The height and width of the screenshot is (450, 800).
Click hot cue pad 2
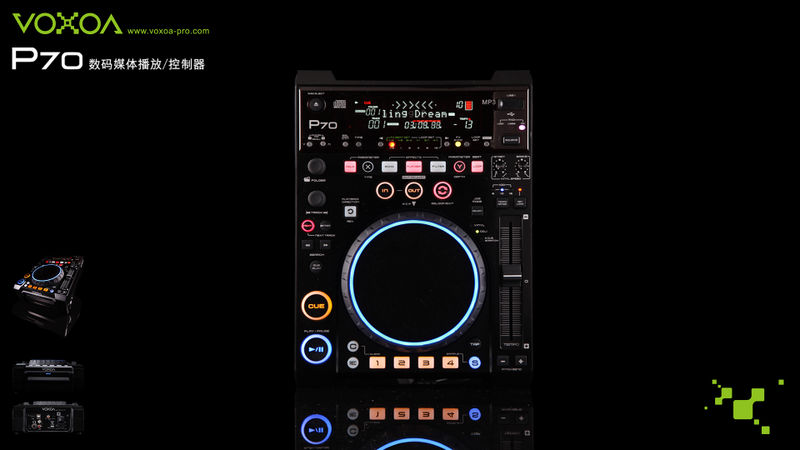(402, 362)
